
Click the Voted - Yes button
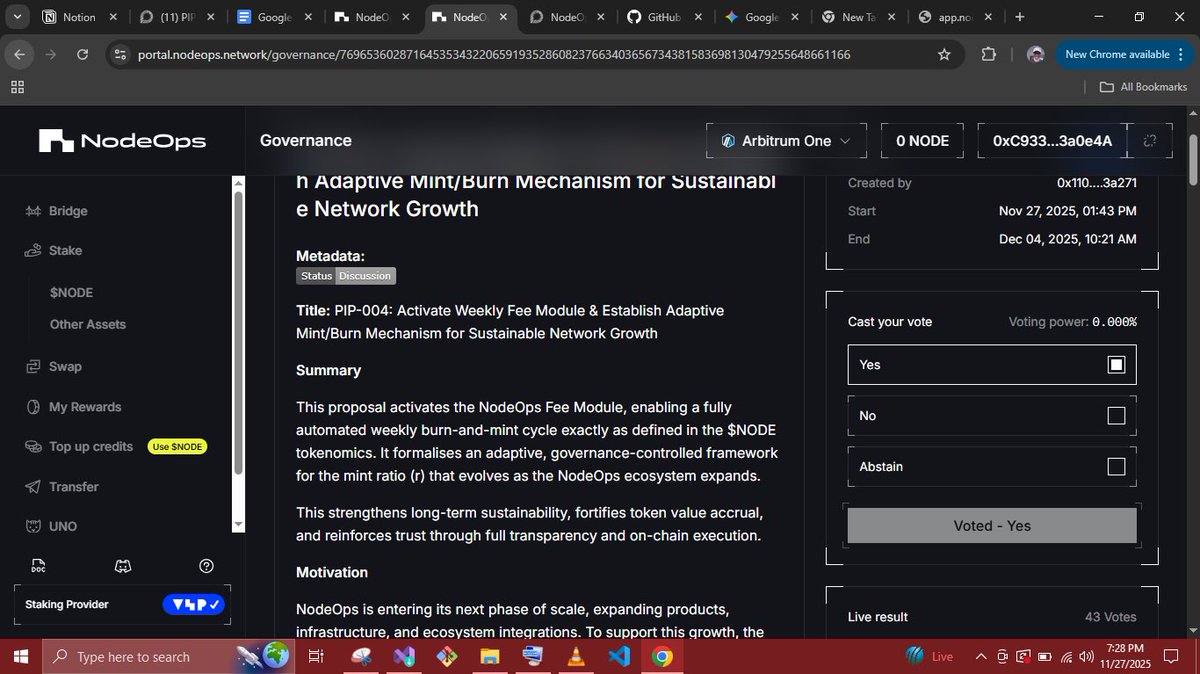point(991,525)
